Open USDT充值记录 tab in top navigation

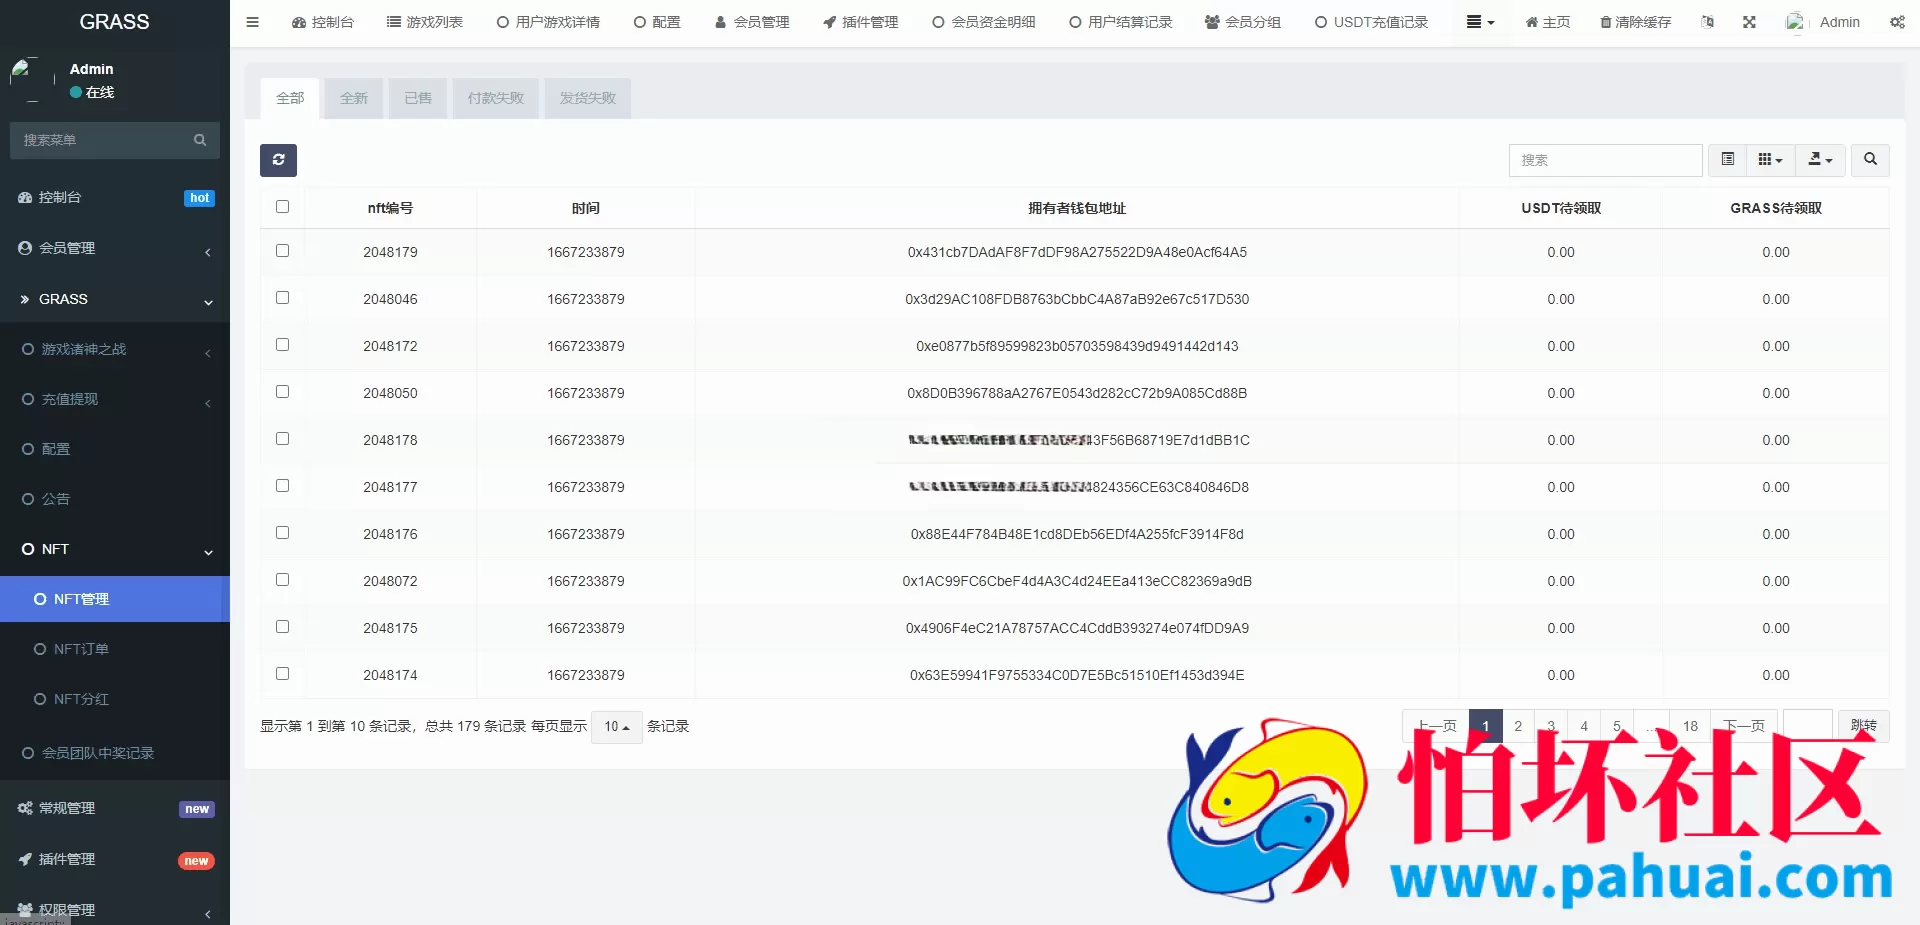tap(1371, 22)
